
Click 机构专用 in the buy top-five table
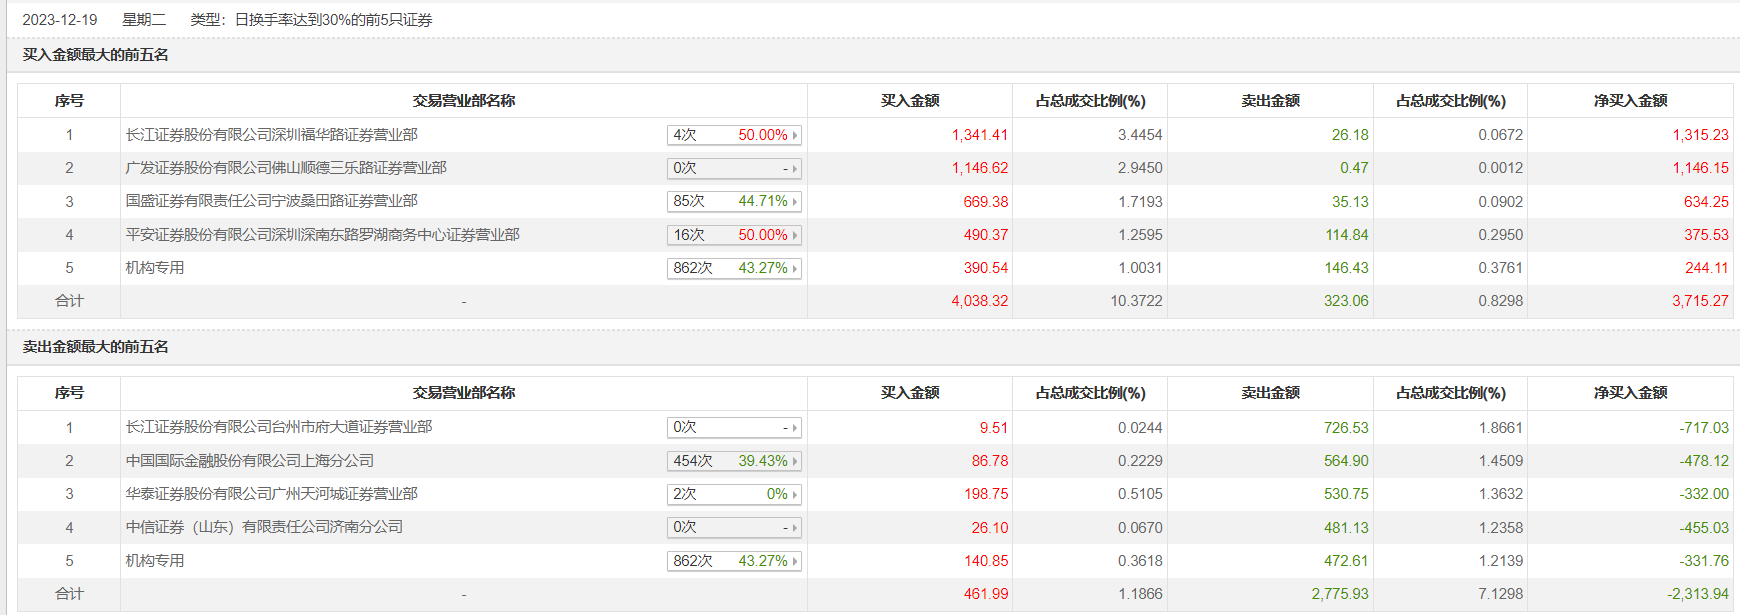point(155,268)
